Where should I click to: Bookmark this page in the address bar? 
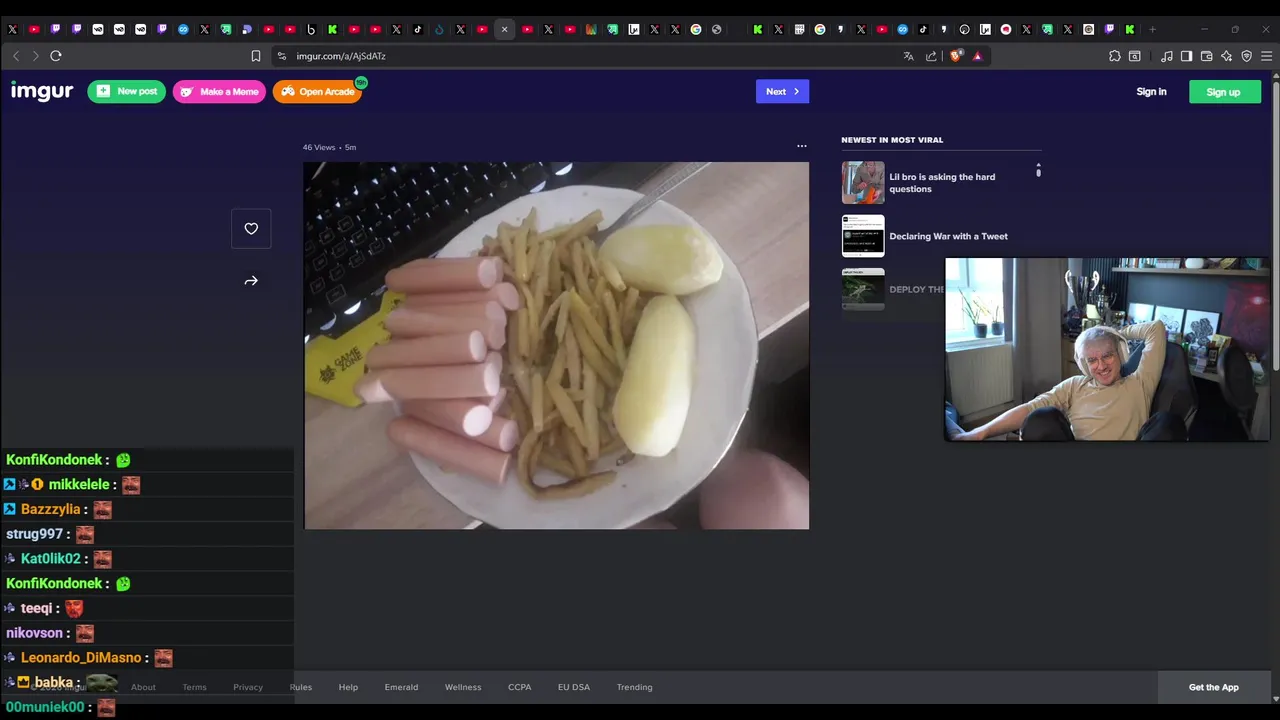click(256, 56)
